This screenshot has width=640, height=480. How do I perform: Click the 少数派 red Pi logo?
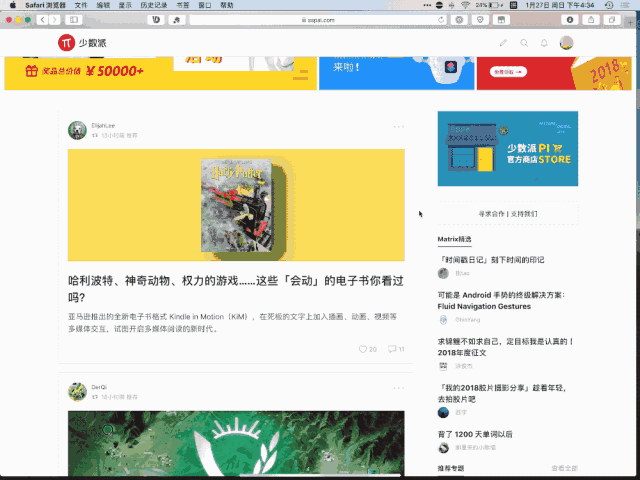pos(66,42)
